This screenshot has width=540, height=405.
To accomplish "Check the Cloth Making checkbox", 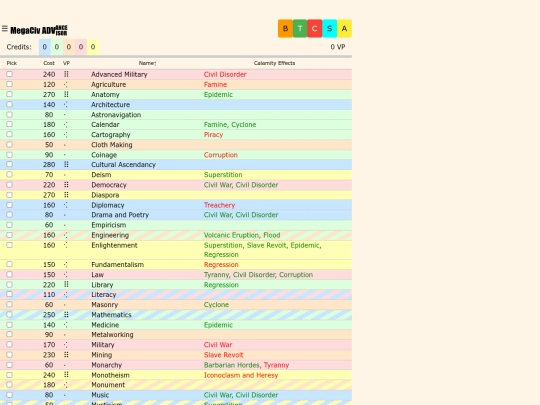I will click(x=10, y=144).
